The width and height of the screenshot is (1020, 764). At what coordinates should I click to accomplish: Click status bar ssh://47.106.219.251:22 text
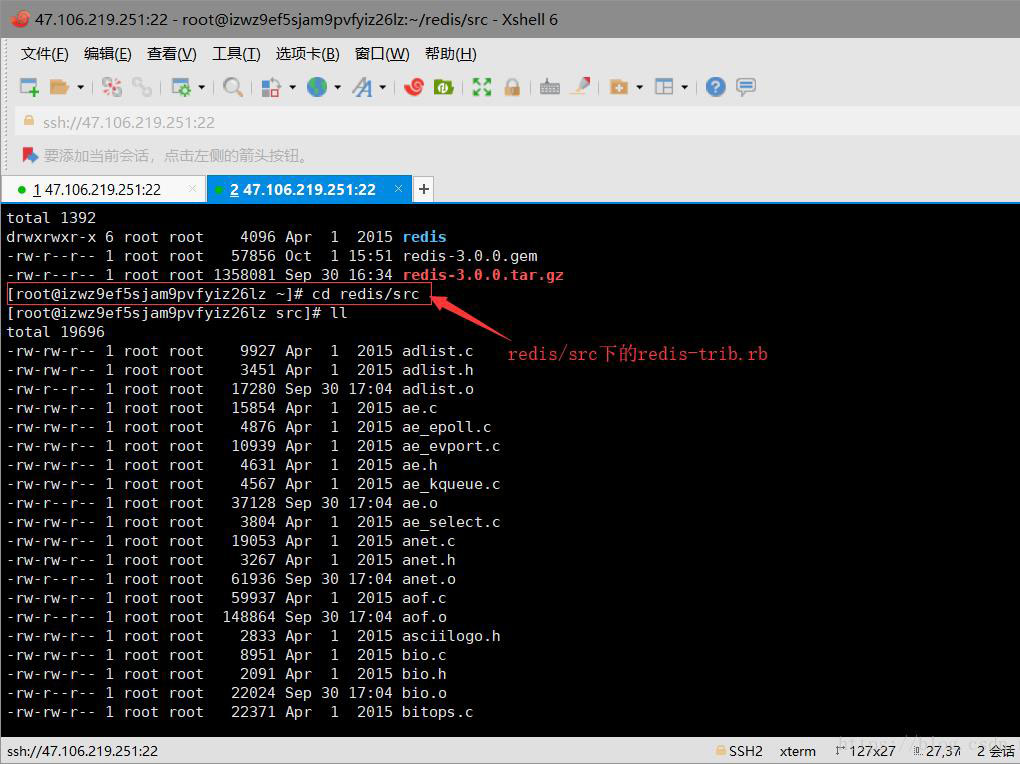[x=83, y=751]
